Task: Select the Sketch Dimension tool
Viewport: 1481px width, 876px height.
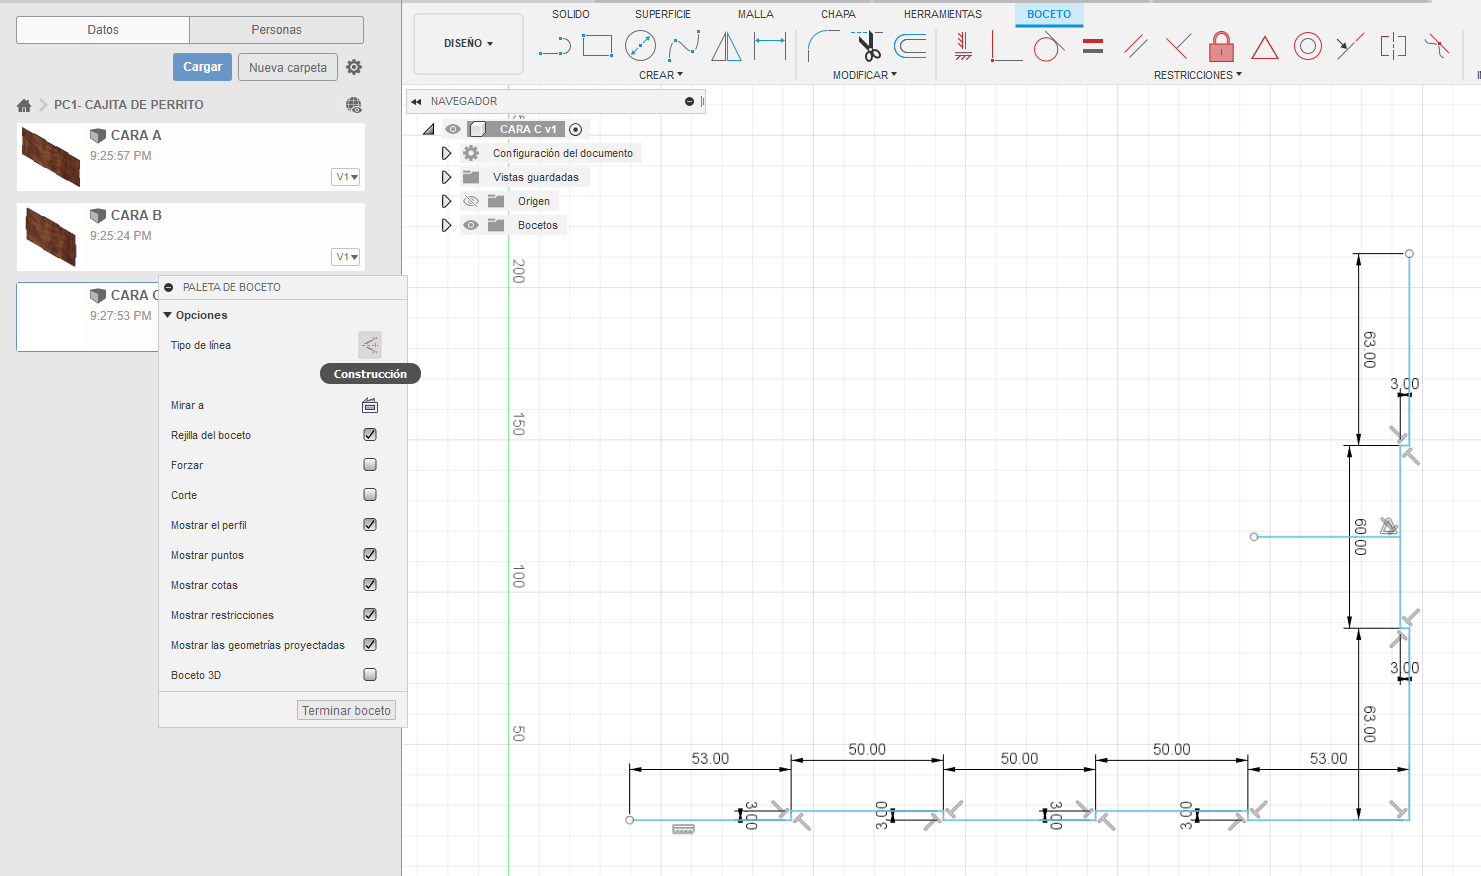Action: click(x=770, y=46)
